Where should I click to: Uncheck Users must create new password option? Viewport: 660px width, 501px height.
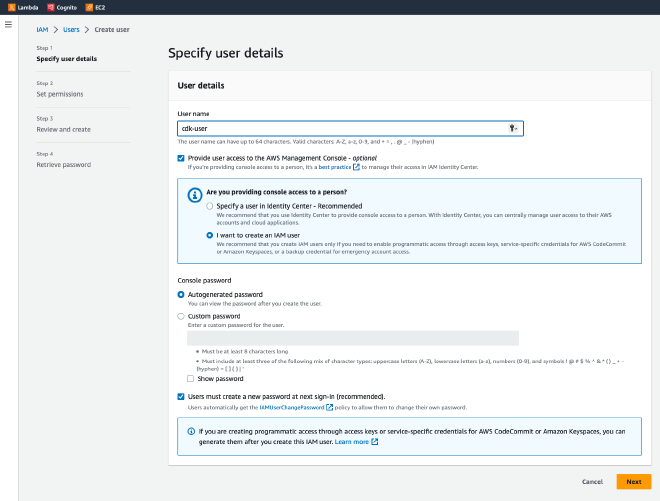(181, 397)
